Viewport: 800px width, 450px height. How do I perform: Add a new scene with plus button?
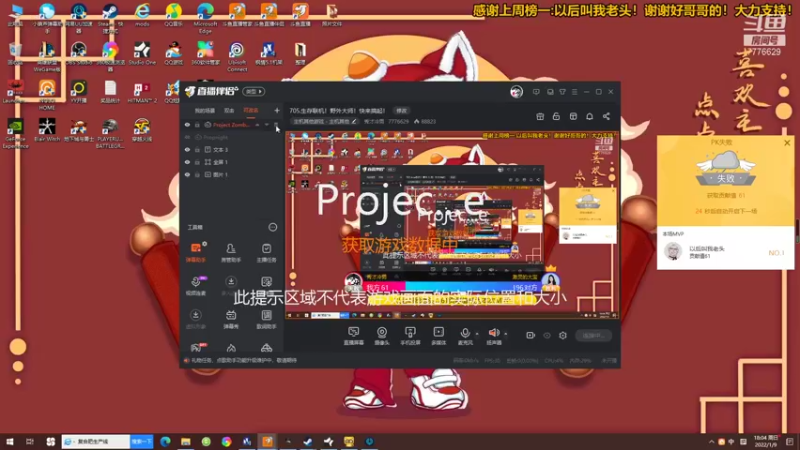tap(277, 110)
